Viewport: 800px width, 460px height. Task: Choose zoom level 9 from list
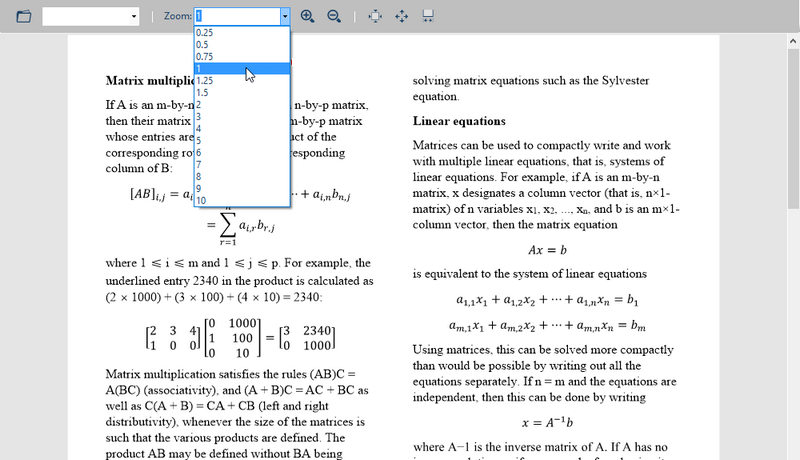coord(242,188)
